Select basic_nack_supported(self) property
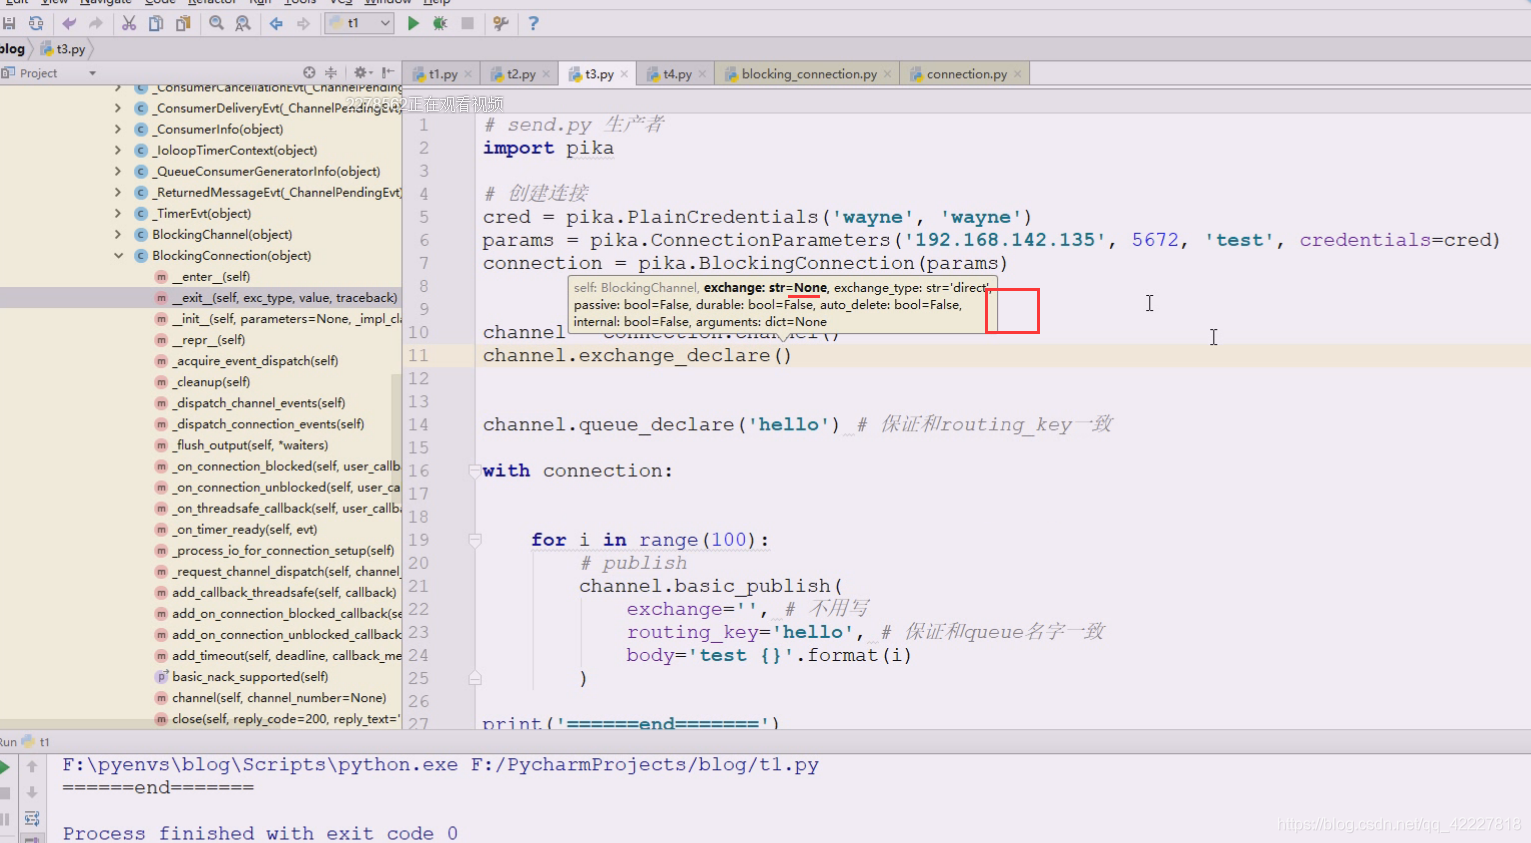 click(x=249, y=676)
